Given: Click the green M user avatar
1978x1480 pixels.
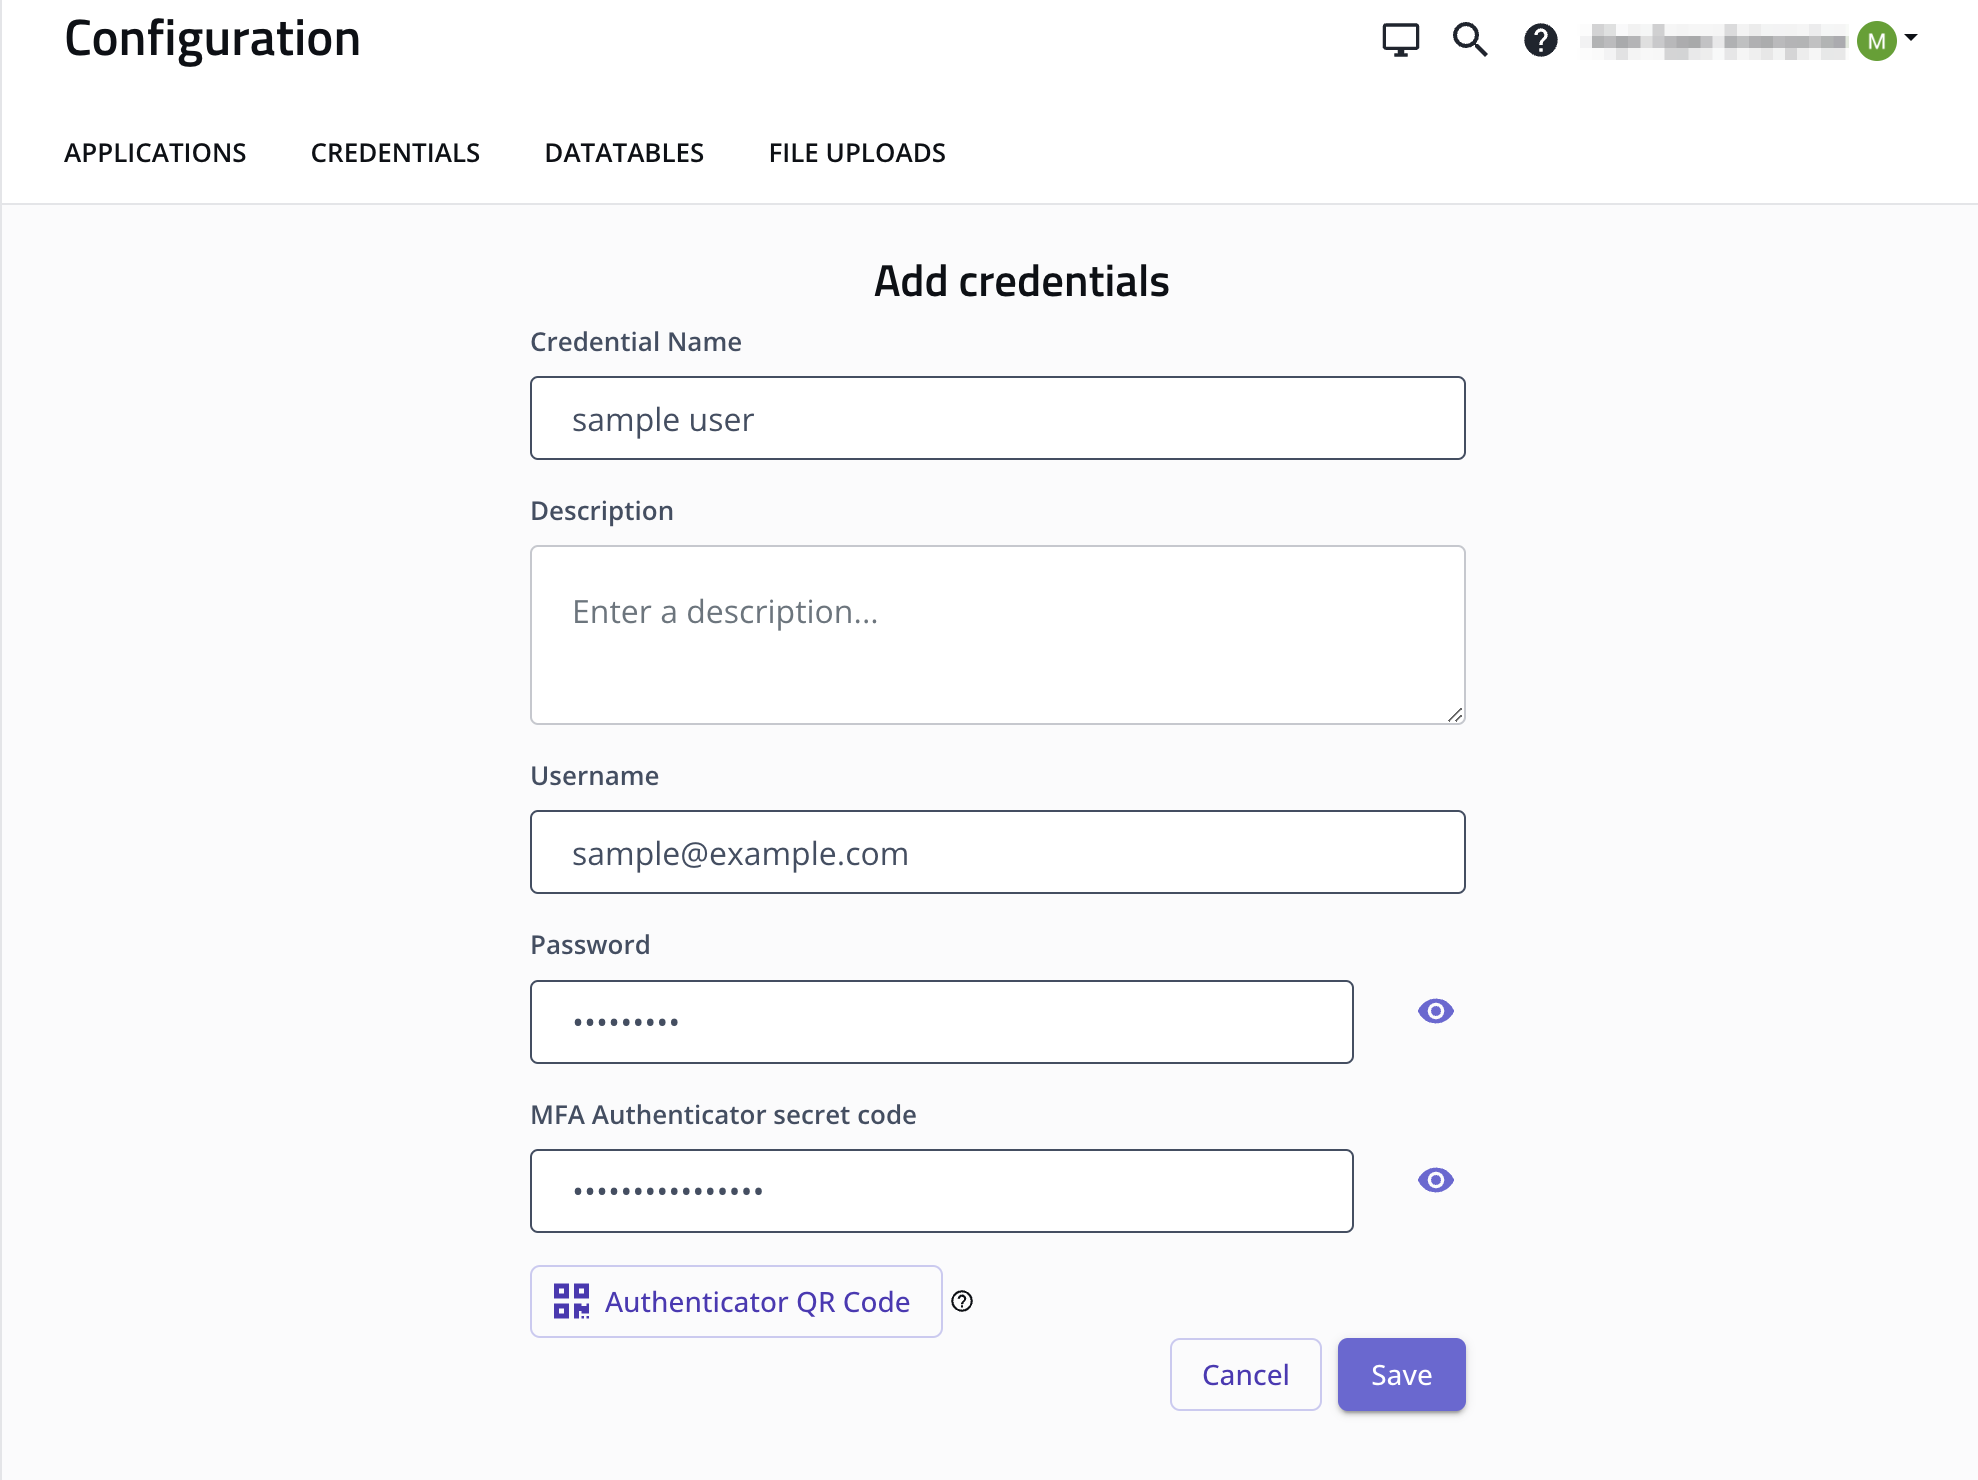Looking at the screenshot, I should click(1876, 41).
